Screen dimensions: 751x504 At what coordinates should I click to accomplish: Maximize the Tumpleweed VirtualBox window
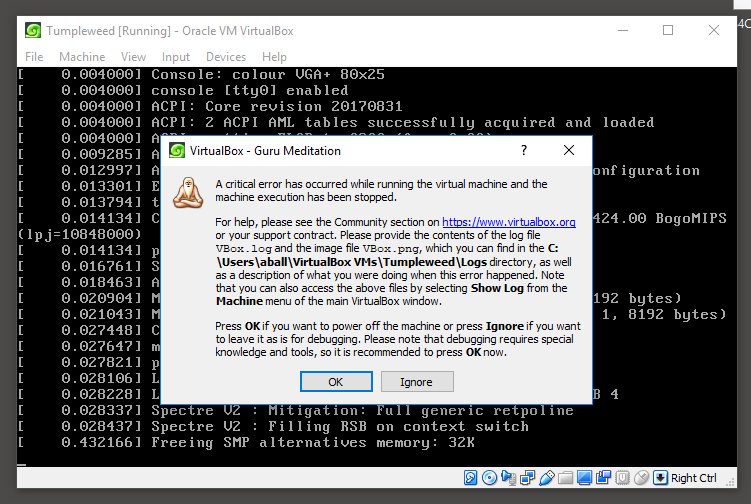point(668,31)
